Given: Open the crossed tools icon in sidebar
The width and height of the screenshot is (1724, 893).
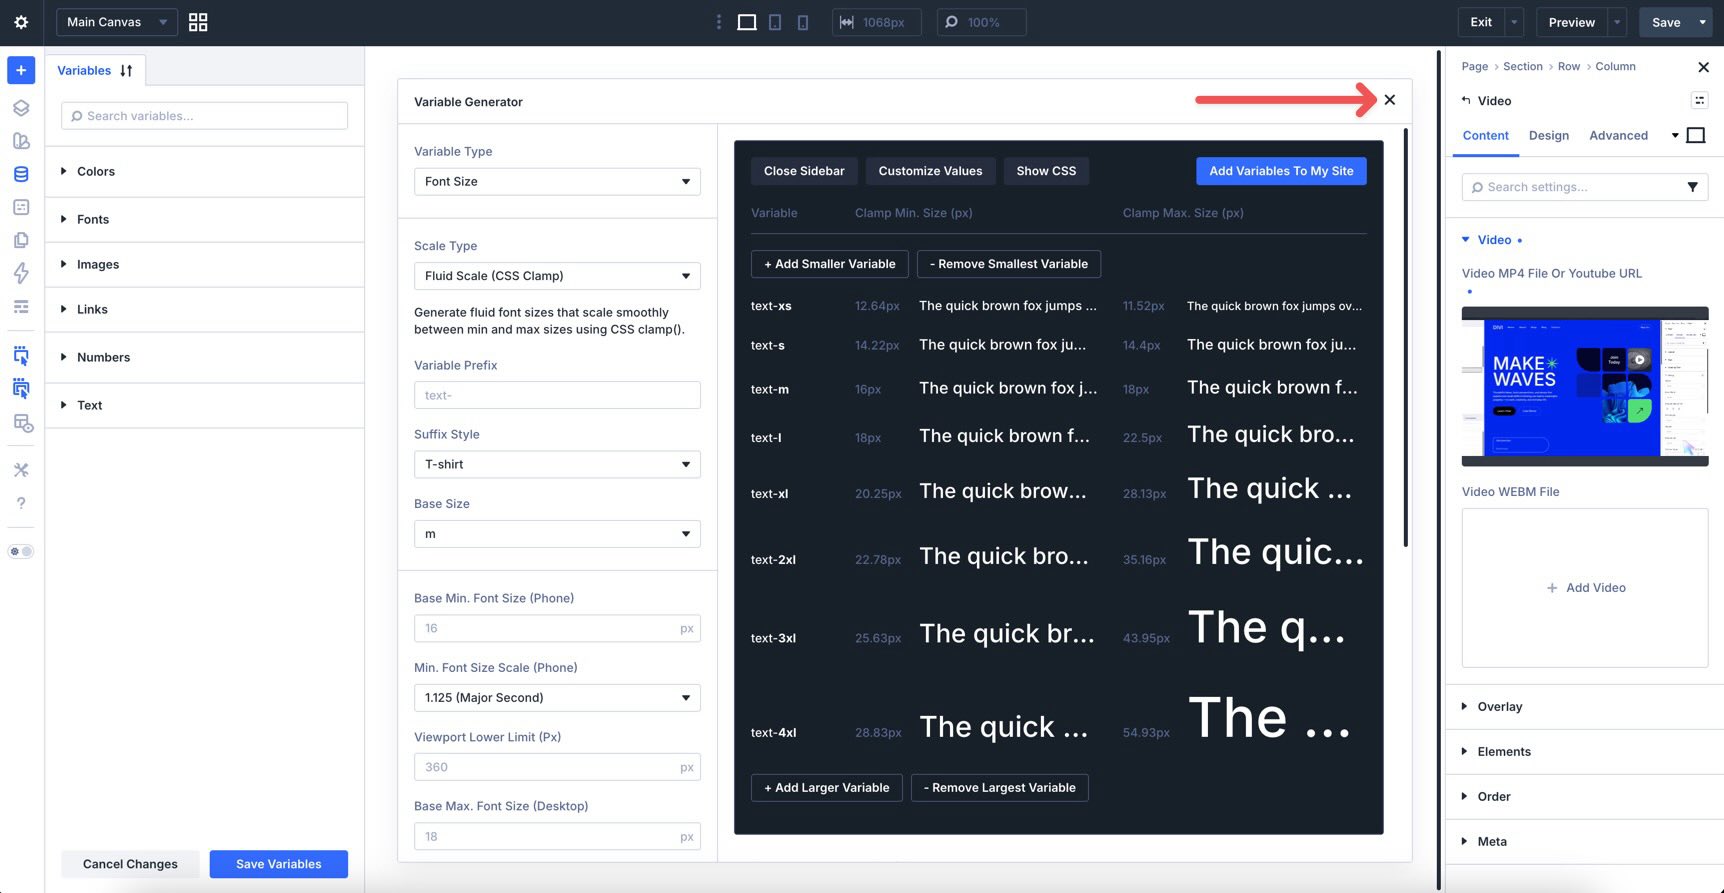Looking at the screenshot, I should 21,470.
